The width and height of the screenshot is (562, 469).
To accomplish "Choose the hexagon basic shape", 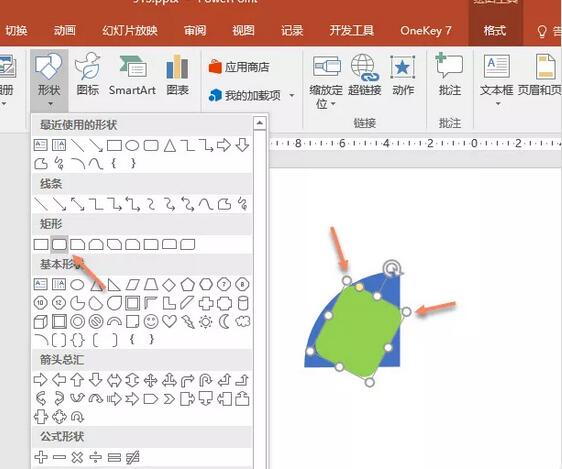I will (x=206, y=285).
